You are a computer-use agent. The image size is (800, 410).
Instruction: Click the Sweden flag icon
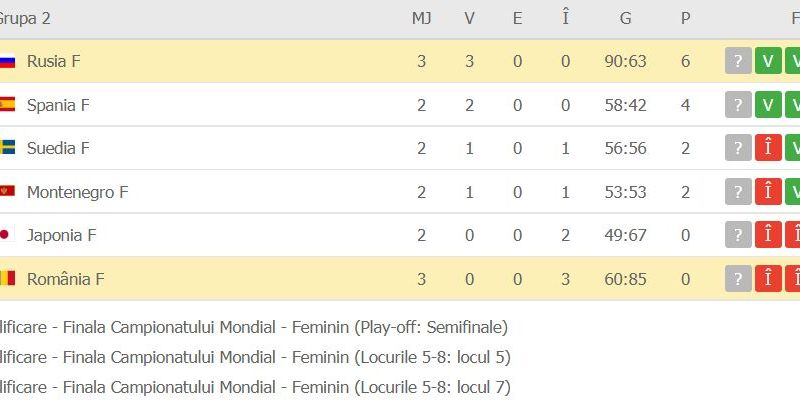click(x=7, y=148)
